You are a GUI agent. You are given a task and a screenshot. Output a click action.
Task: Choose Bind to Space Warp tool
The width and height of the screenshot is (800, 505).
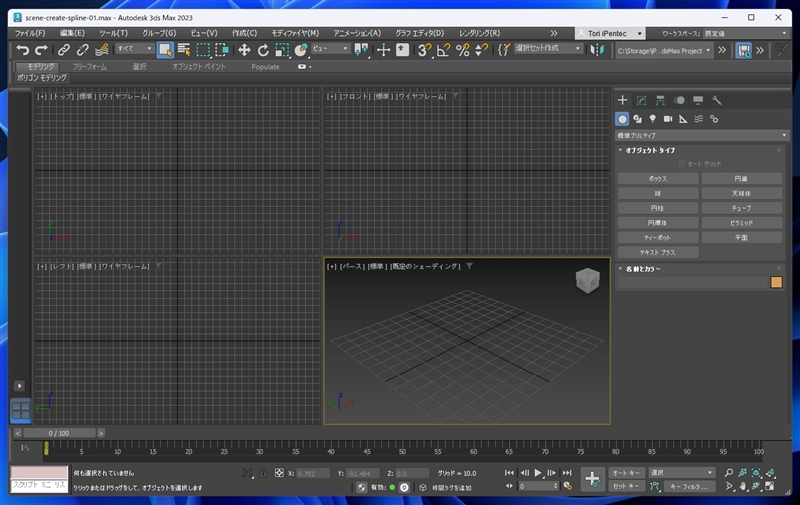(102, 50)
